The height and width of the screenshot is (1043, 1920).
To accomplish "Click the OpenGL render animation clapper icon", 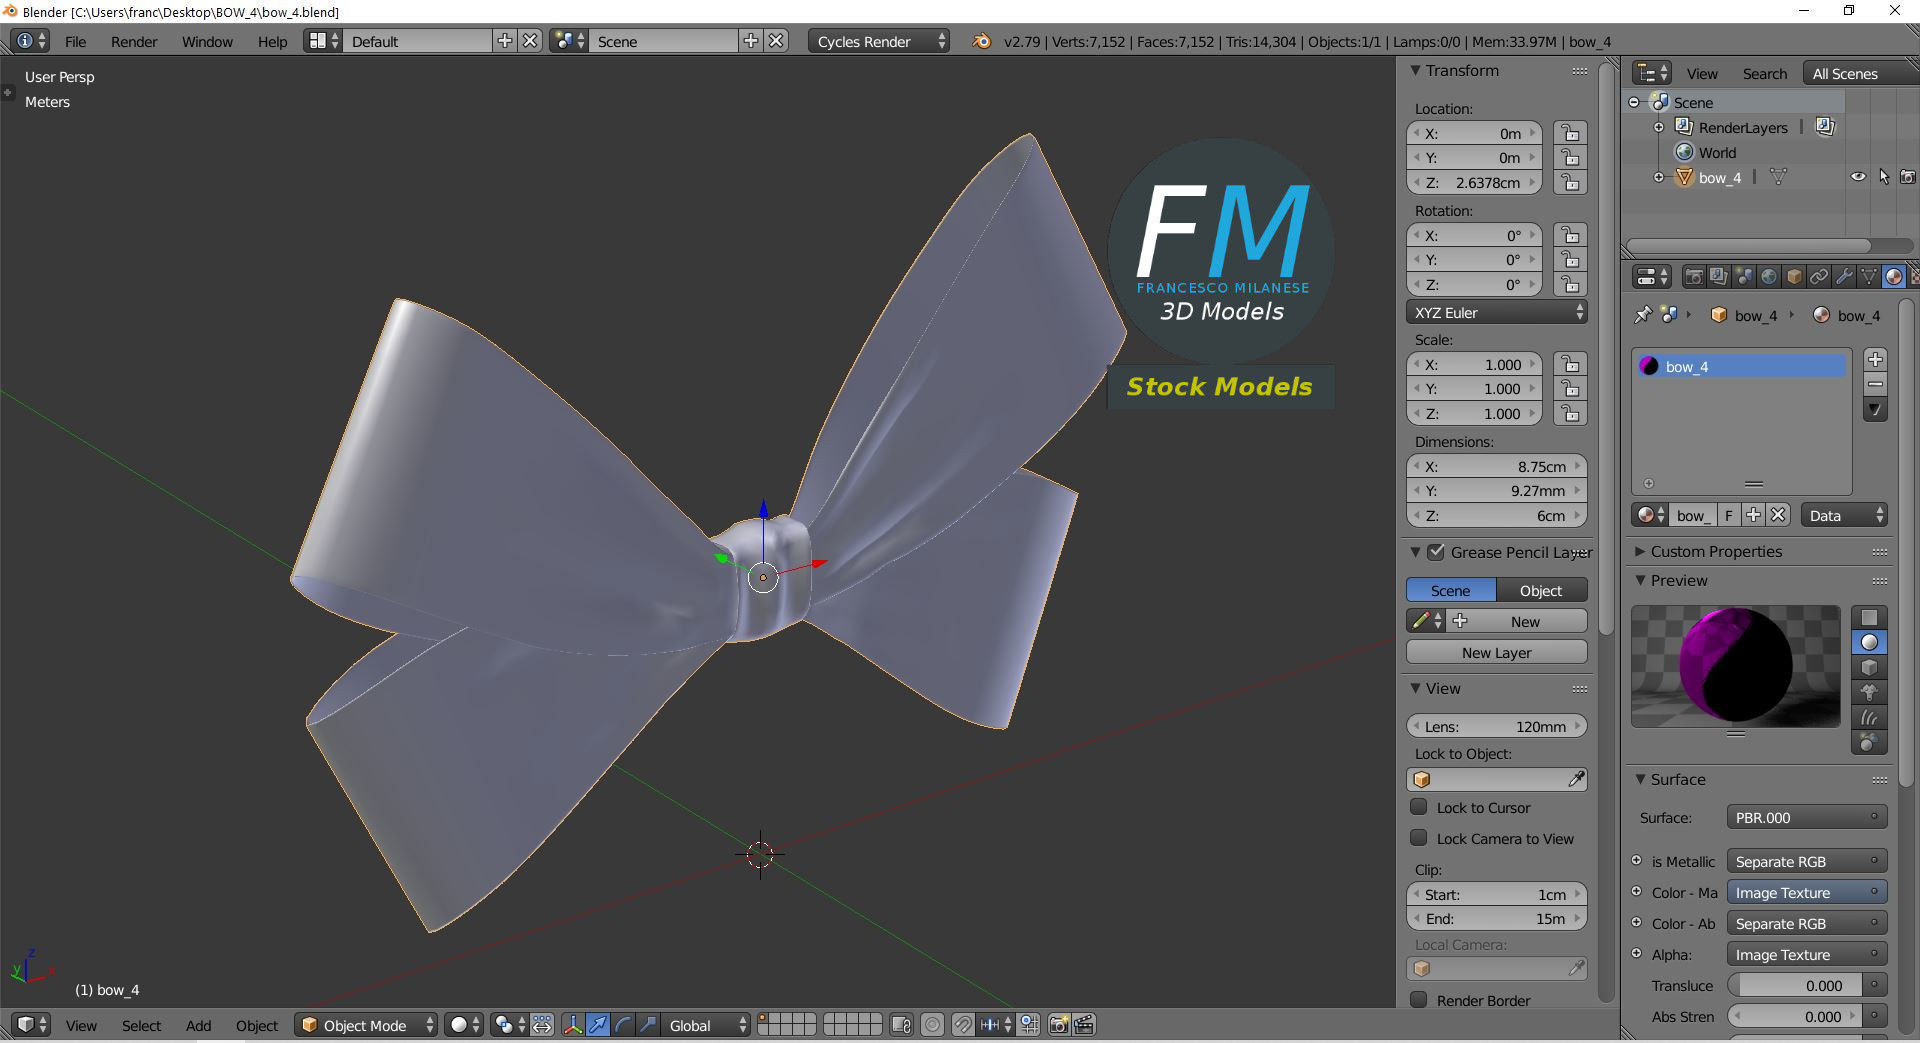I will (1084, 1025).
